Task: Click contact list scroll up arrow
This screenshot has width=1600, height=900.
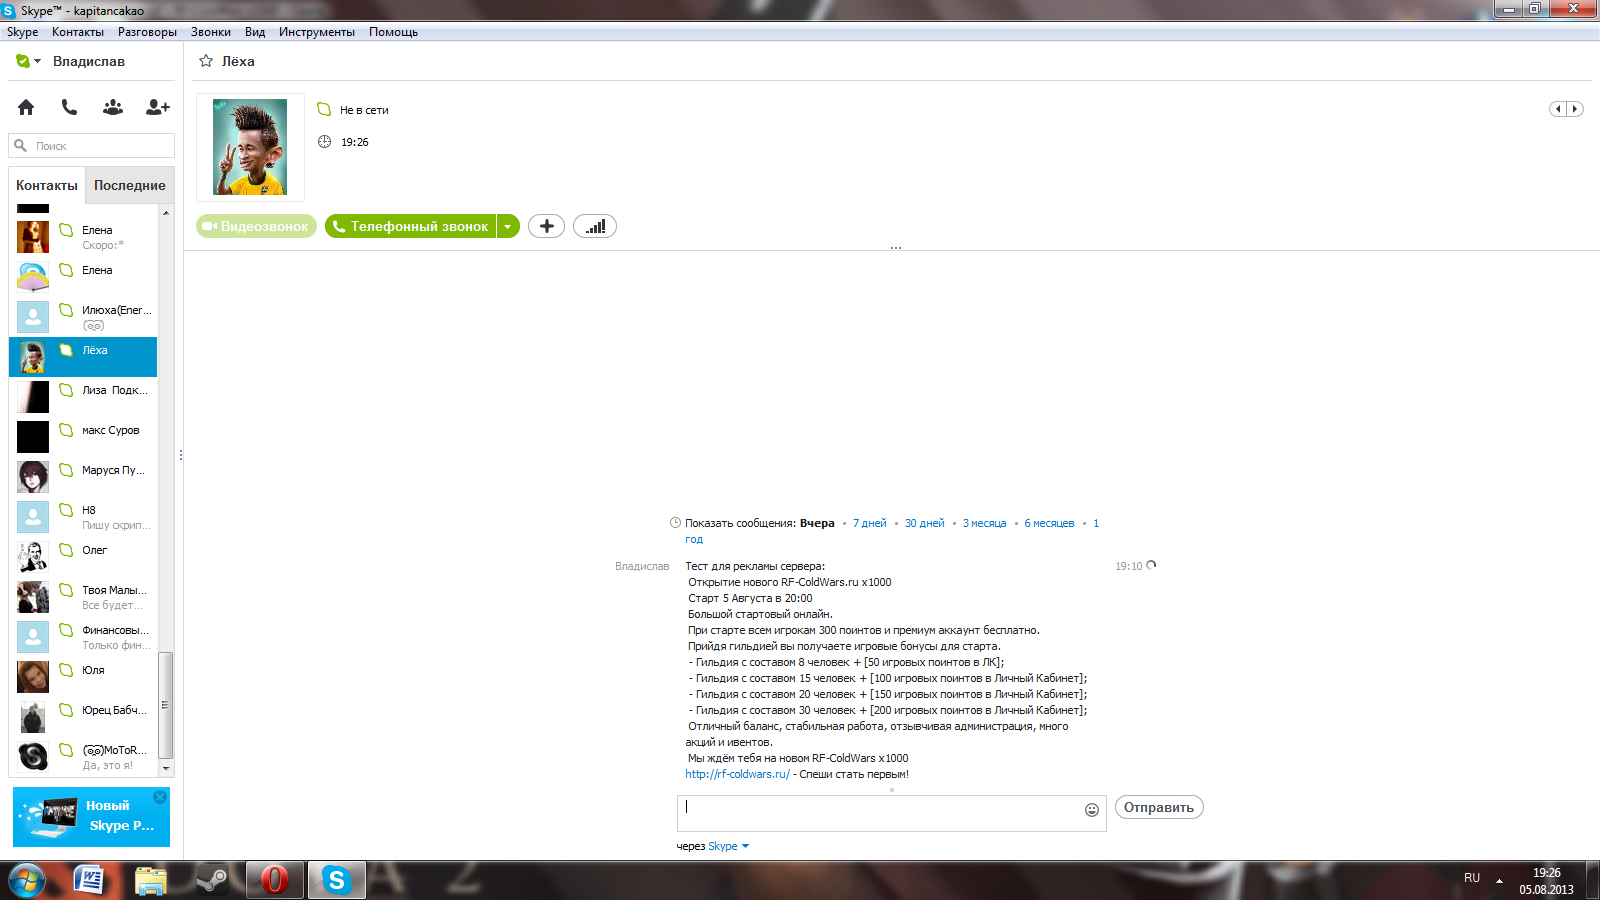Action: 166,212
